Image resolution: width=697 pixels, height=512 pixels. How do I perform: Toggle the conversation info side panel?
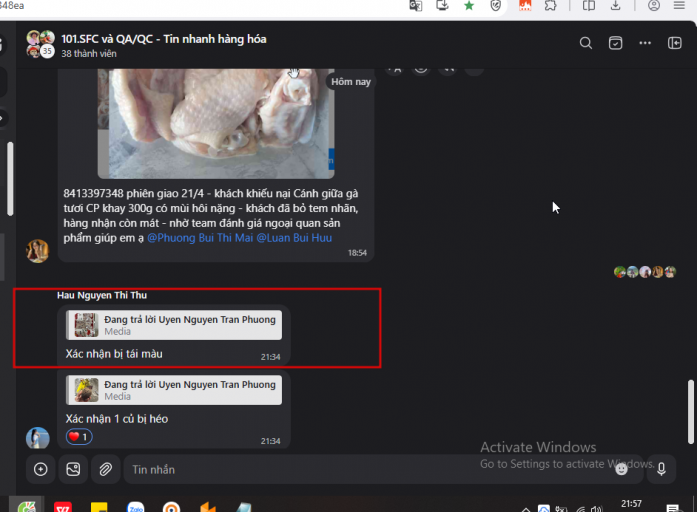(x=674, y=43)
